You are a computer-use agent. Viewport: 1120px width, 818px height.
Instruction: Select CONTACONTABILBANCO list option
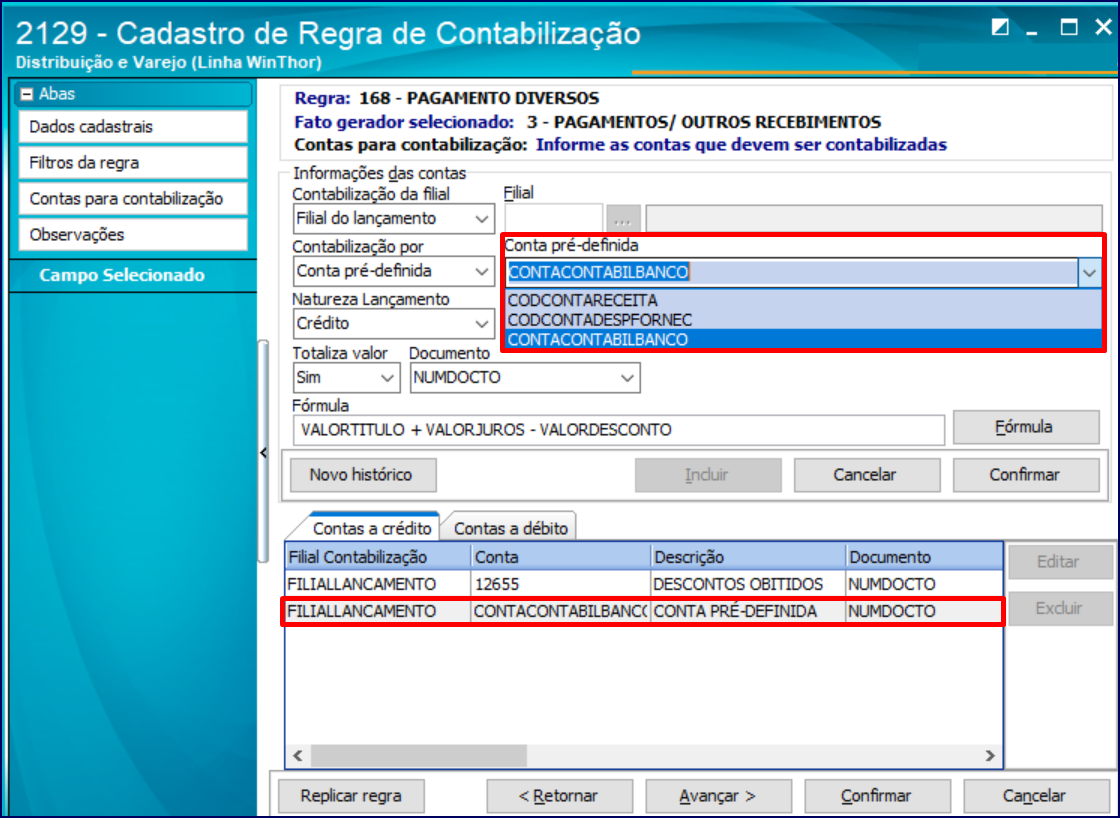[x=804, y=339]
